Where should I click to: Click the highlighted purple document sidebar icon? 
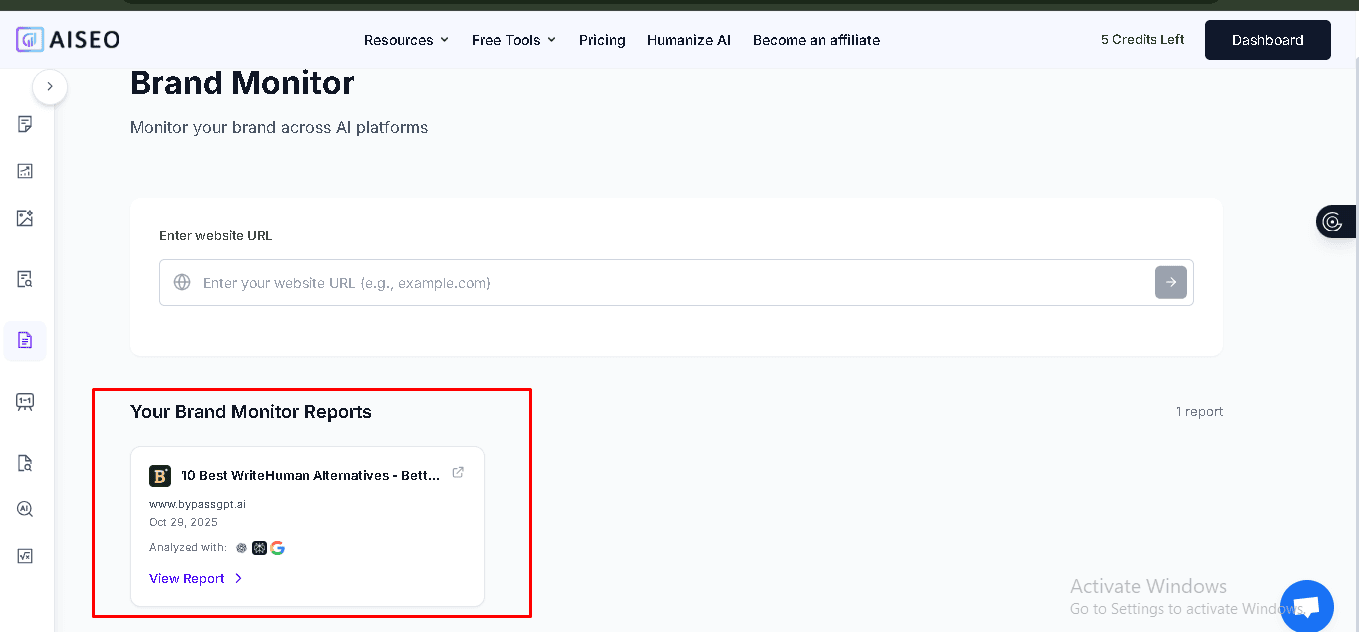click(x=25, y=341)
